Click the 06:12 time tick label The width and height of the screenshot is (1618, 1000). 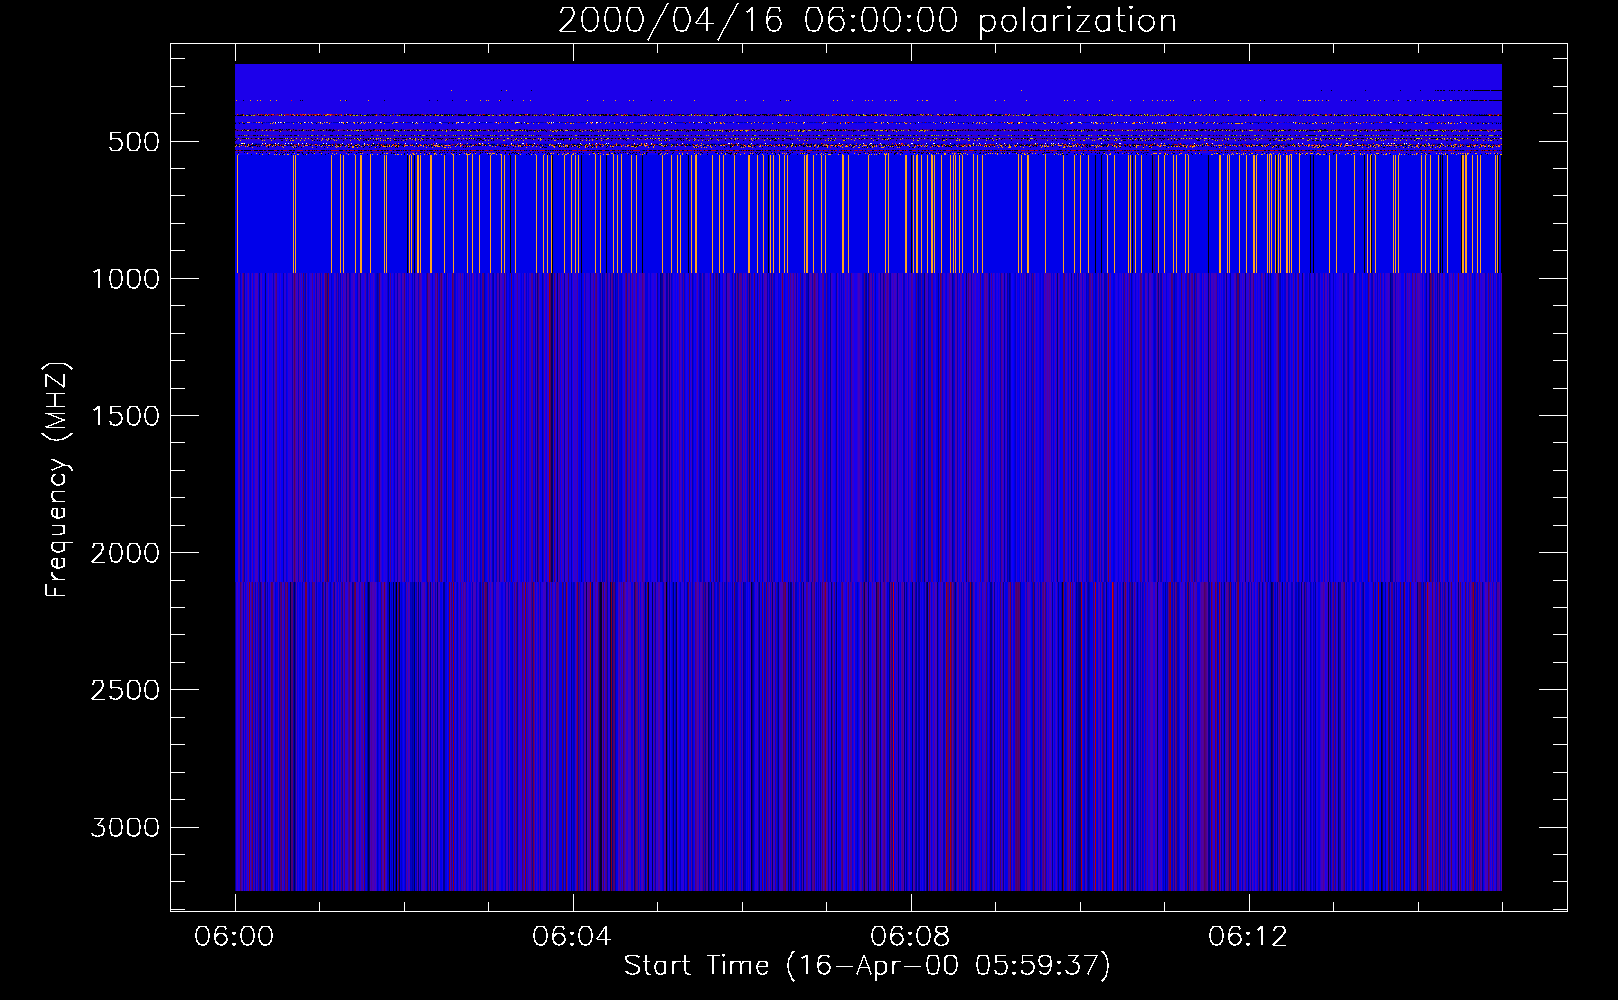[1248, 937]
